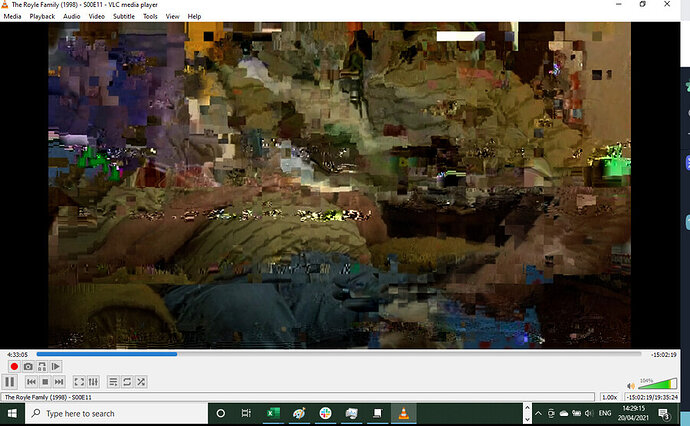
Task: Show the playlist panel
Action: (x=113, y=382)
